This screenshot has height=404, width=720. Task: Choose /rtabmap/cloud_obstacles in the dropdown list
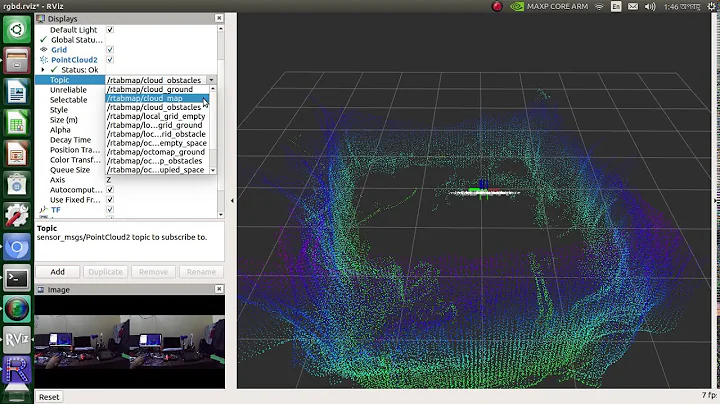[x=157, y=107]
